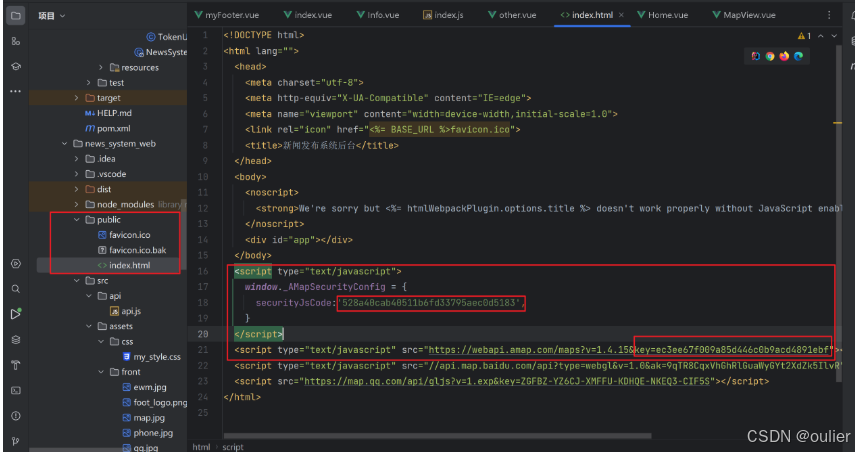The image size is (855, 452).
Task: Select api.js in project tree
Action: tap(125, 311)
